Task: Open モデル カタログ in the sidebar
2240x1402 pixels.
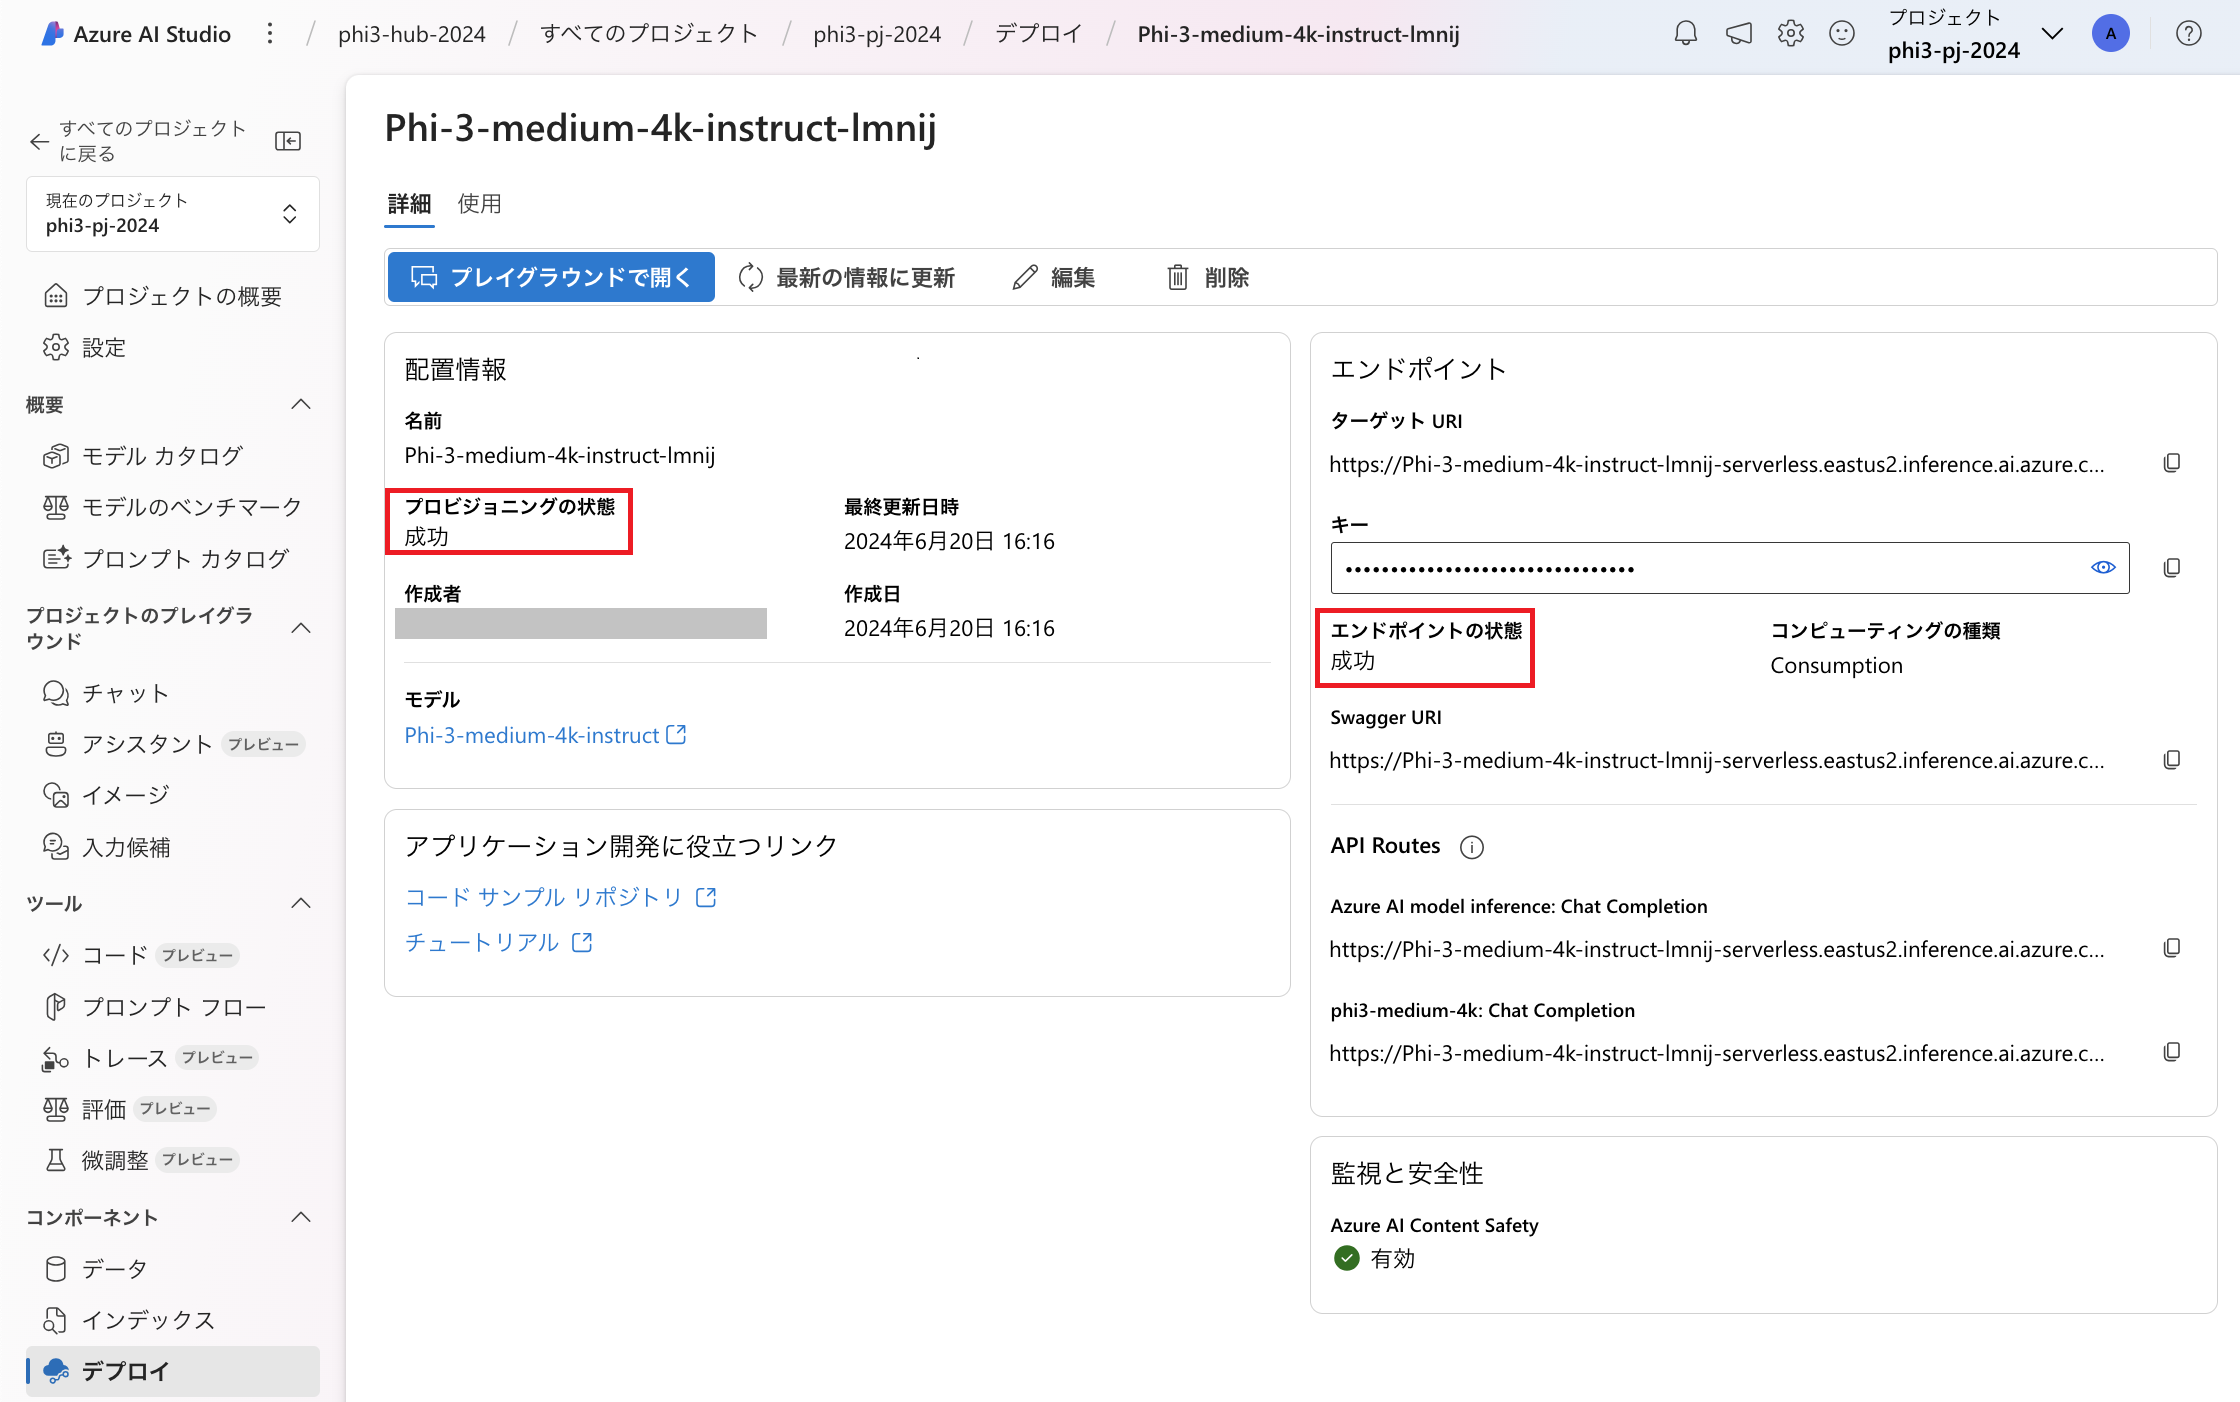Action: (x=173, y=456)
